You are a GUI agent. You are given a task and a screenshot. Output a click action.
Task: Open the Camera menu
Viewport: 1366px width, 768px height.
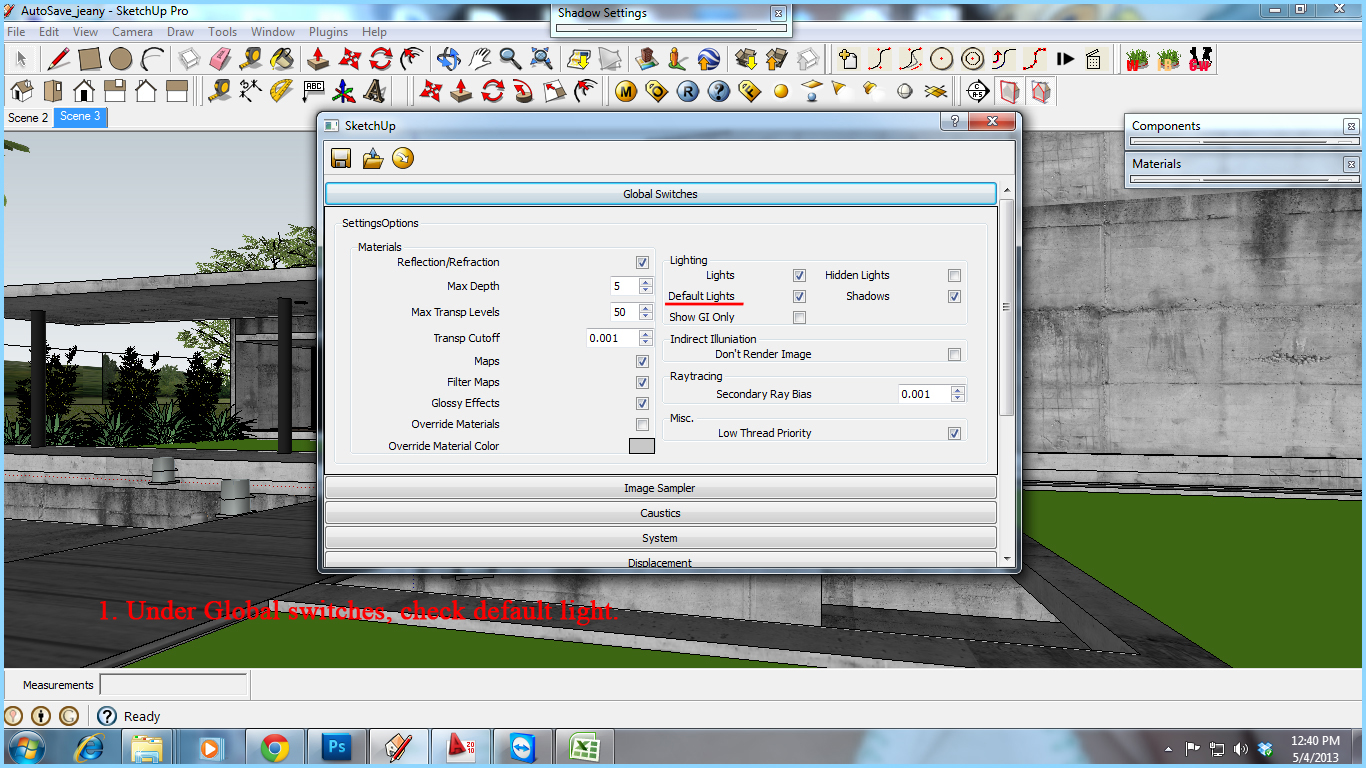(x=132, y=32)
